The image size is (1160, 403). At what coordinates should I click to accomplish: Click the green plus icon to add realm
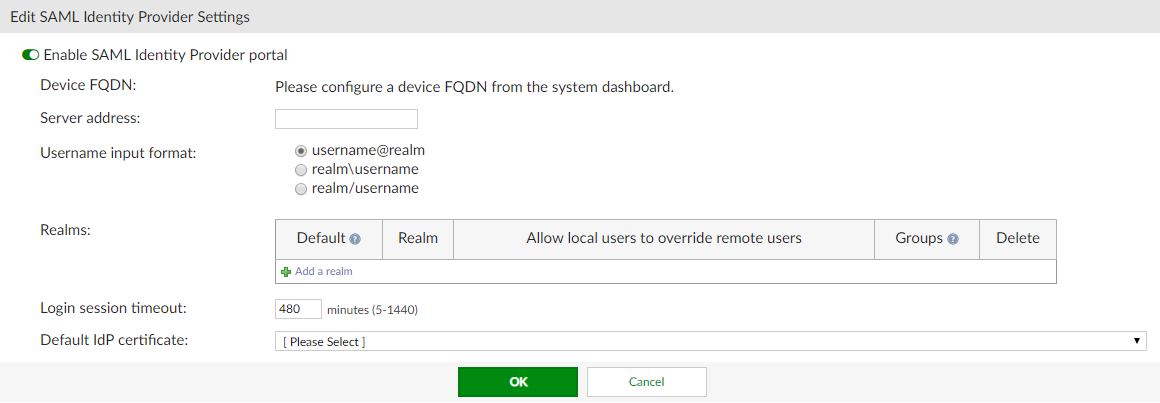pyautogui.click(x=286, y=272)
